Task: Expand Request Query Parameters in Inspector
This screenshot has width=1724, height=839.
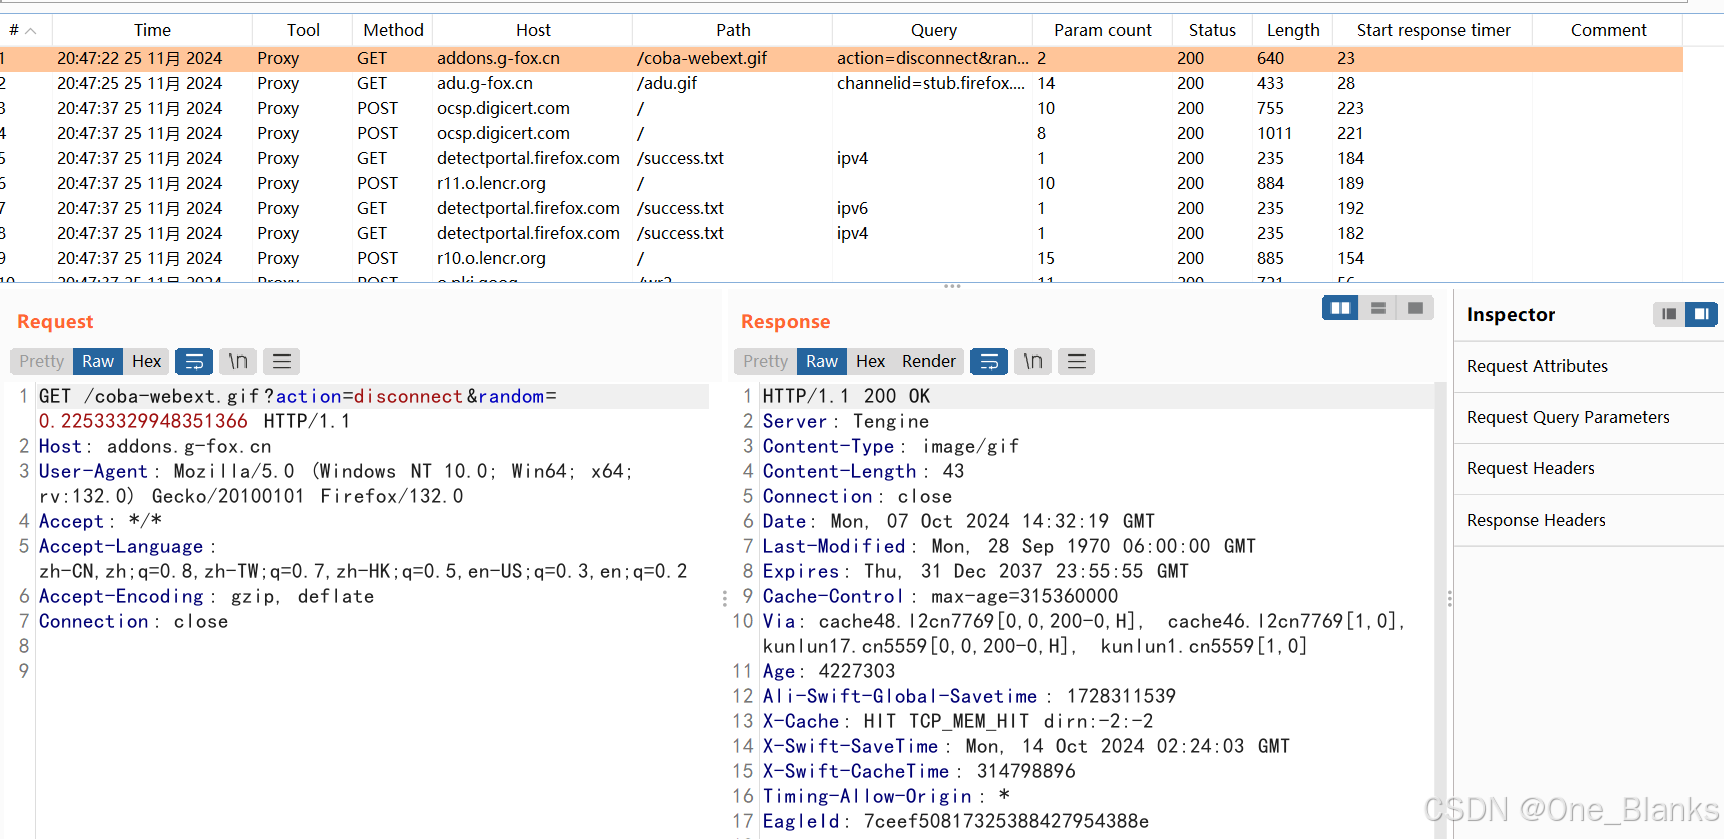Action: [x=1588, y=417]
